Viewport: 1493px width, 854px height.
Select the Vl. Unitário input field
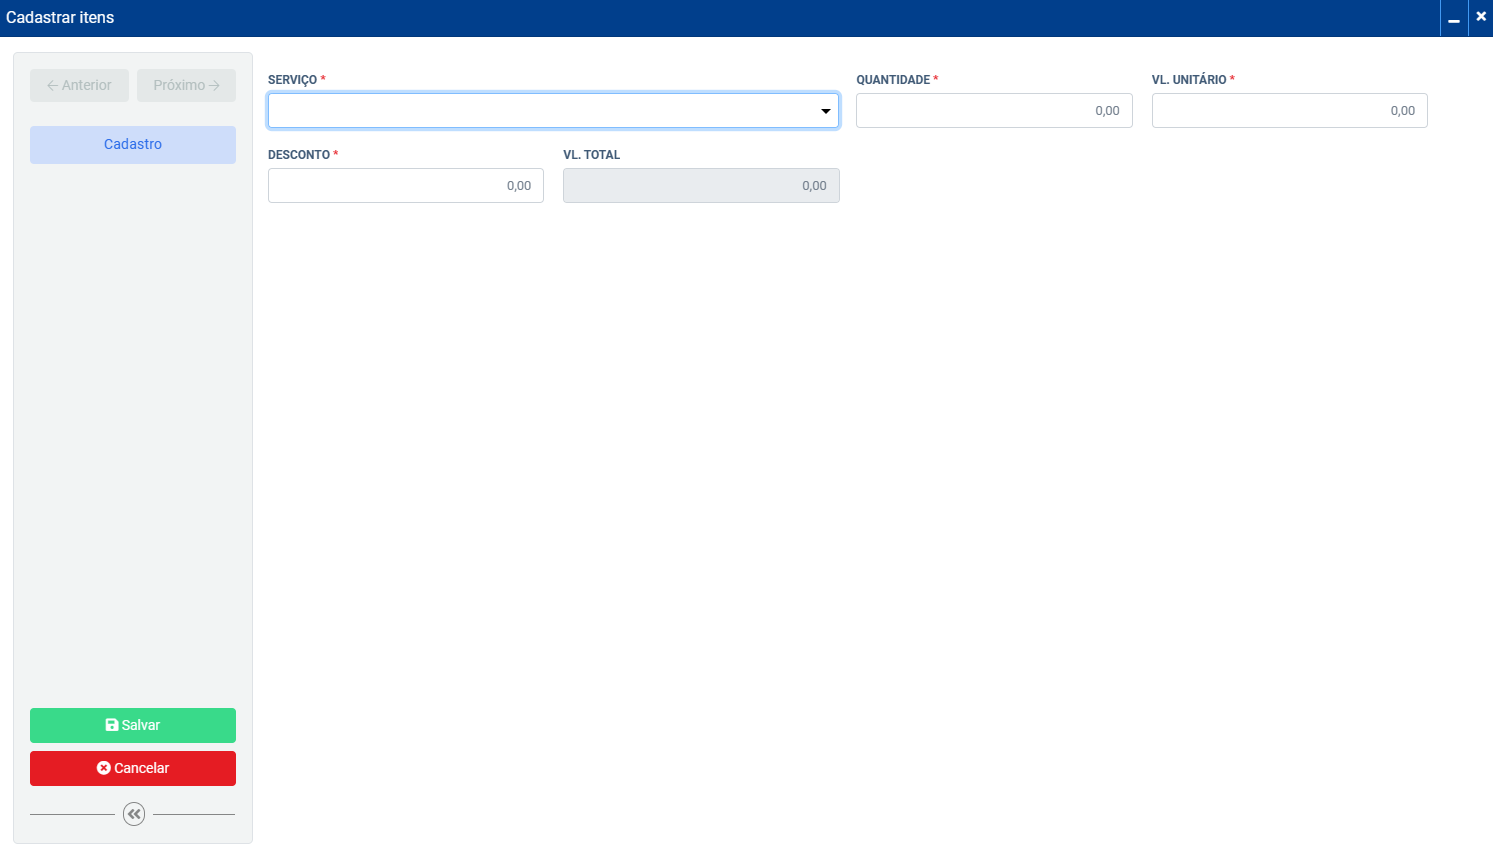[1289, 111]
